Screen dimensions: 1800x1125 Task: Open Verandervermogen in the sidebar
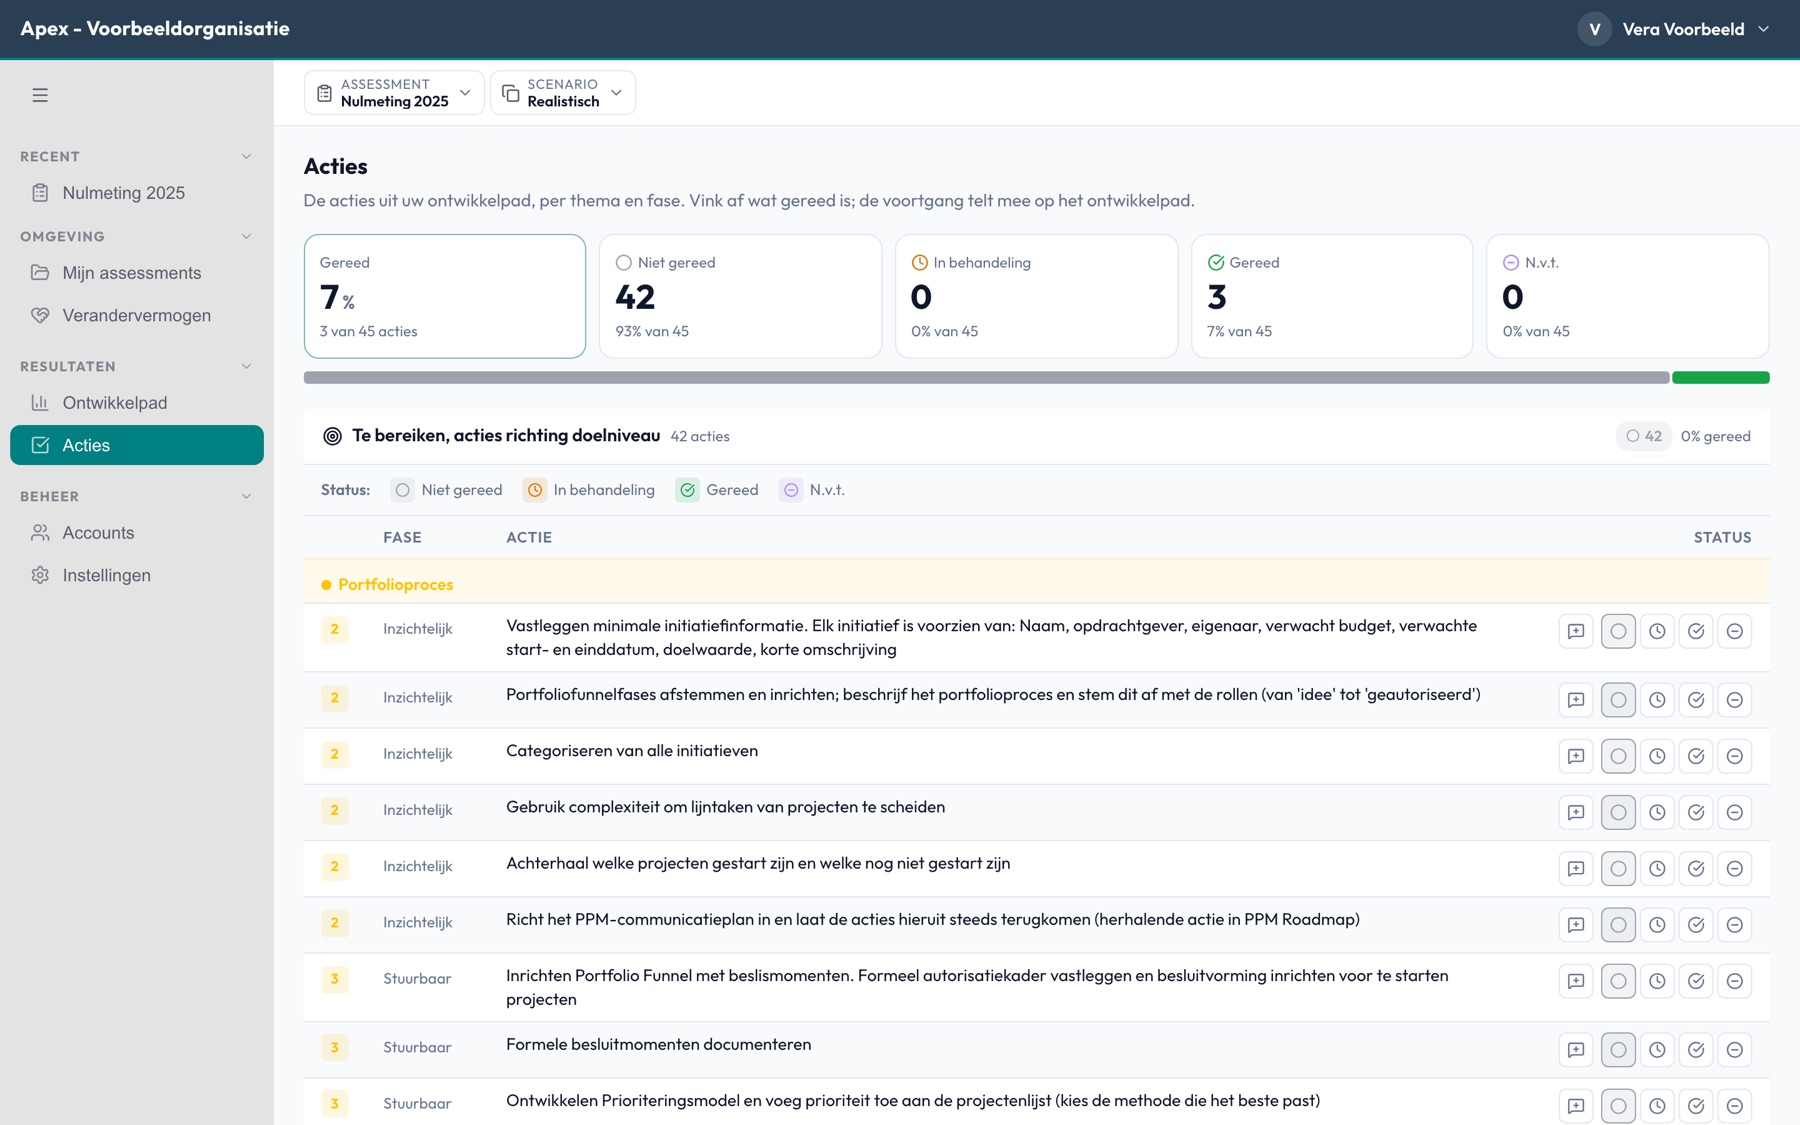(137, 315)
